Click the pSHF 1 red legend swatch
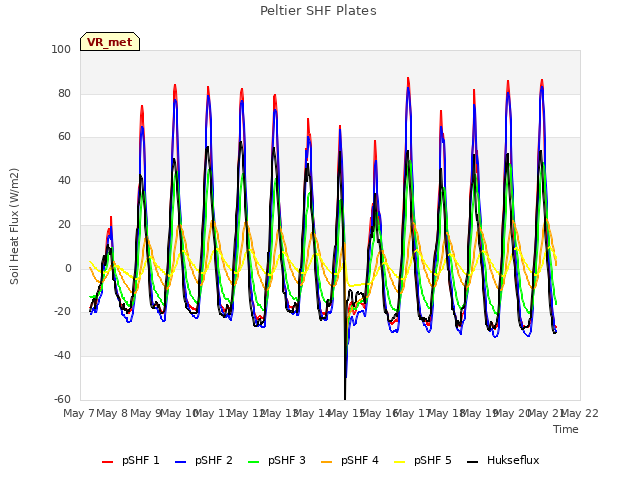 107,462
